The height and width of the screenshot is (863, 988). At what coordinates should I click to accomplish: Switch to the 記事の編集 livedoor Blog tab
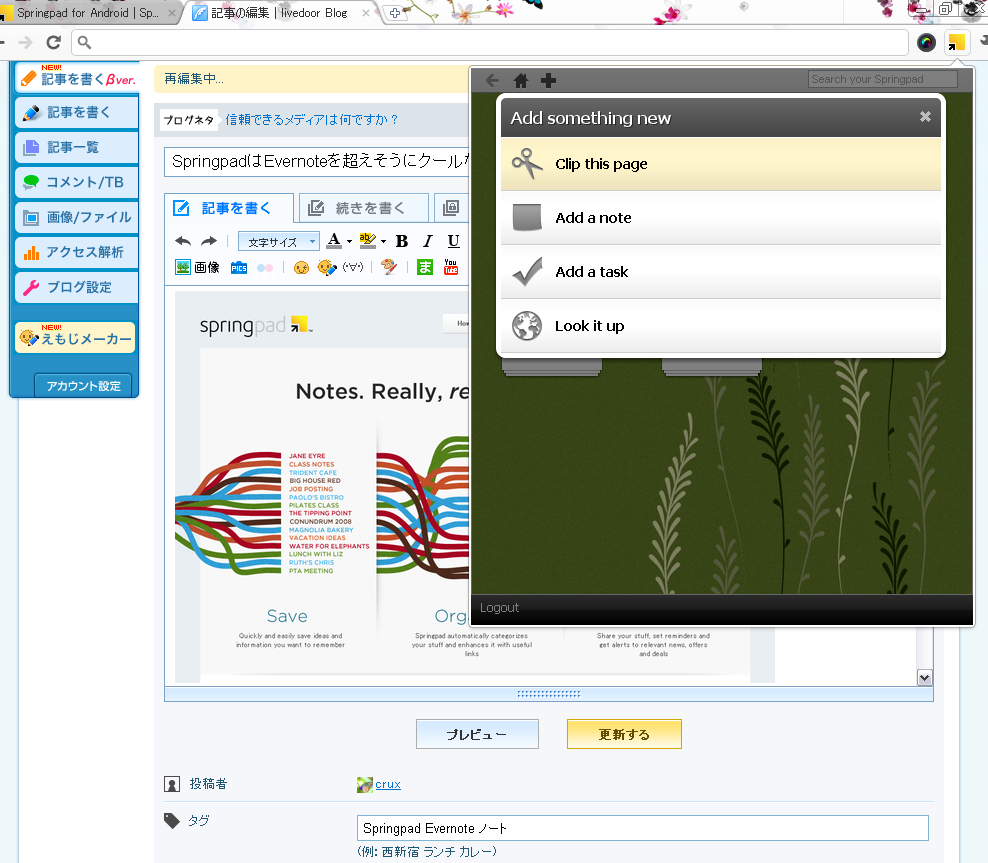[279, 13]
